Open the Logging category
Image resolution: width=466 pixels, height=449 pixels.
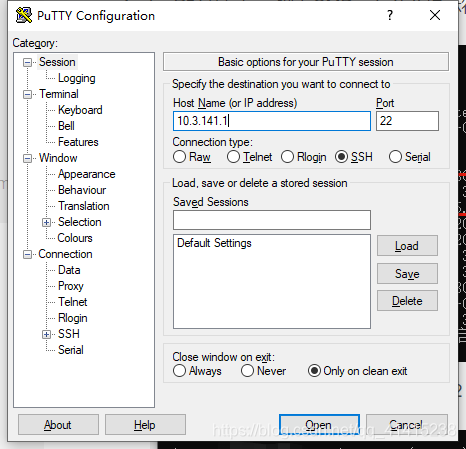tap(77, 78)
